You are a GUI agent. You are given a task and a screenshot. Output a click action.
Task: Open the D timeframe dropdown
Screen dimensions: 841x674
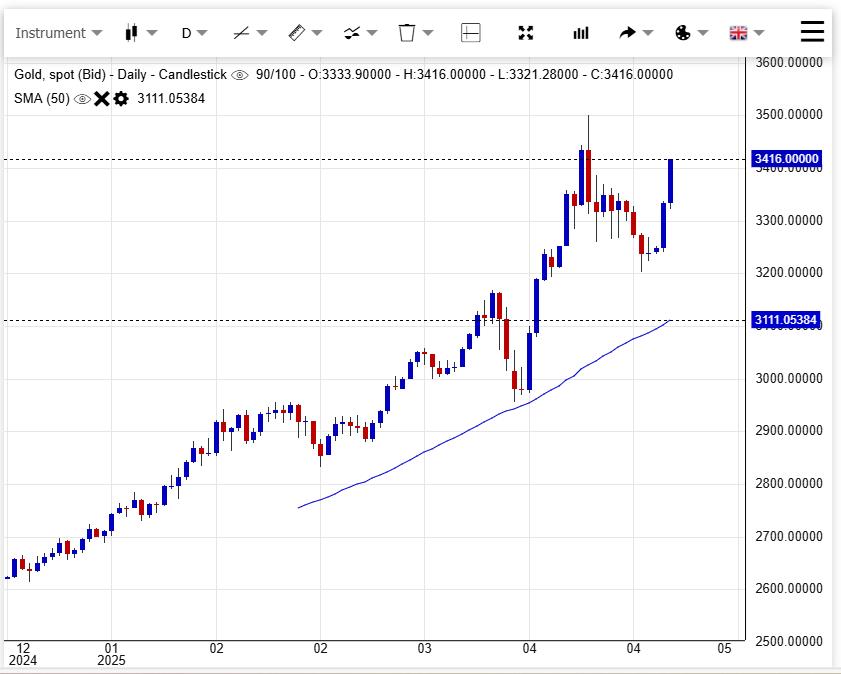pyautogui.click(x=193, y=33)
